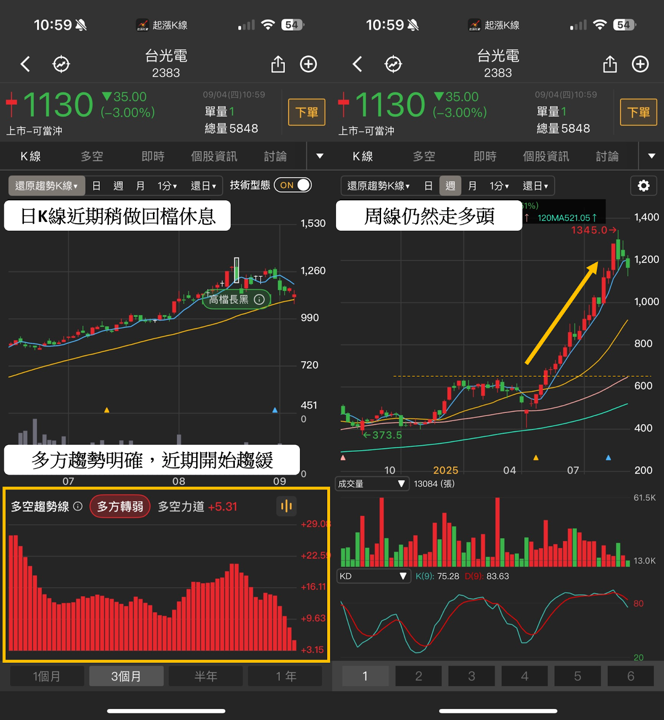This screenshot has height=720, width=664.
Task: Open 還日 dropdown on left screen
Action: coord(203,186)
